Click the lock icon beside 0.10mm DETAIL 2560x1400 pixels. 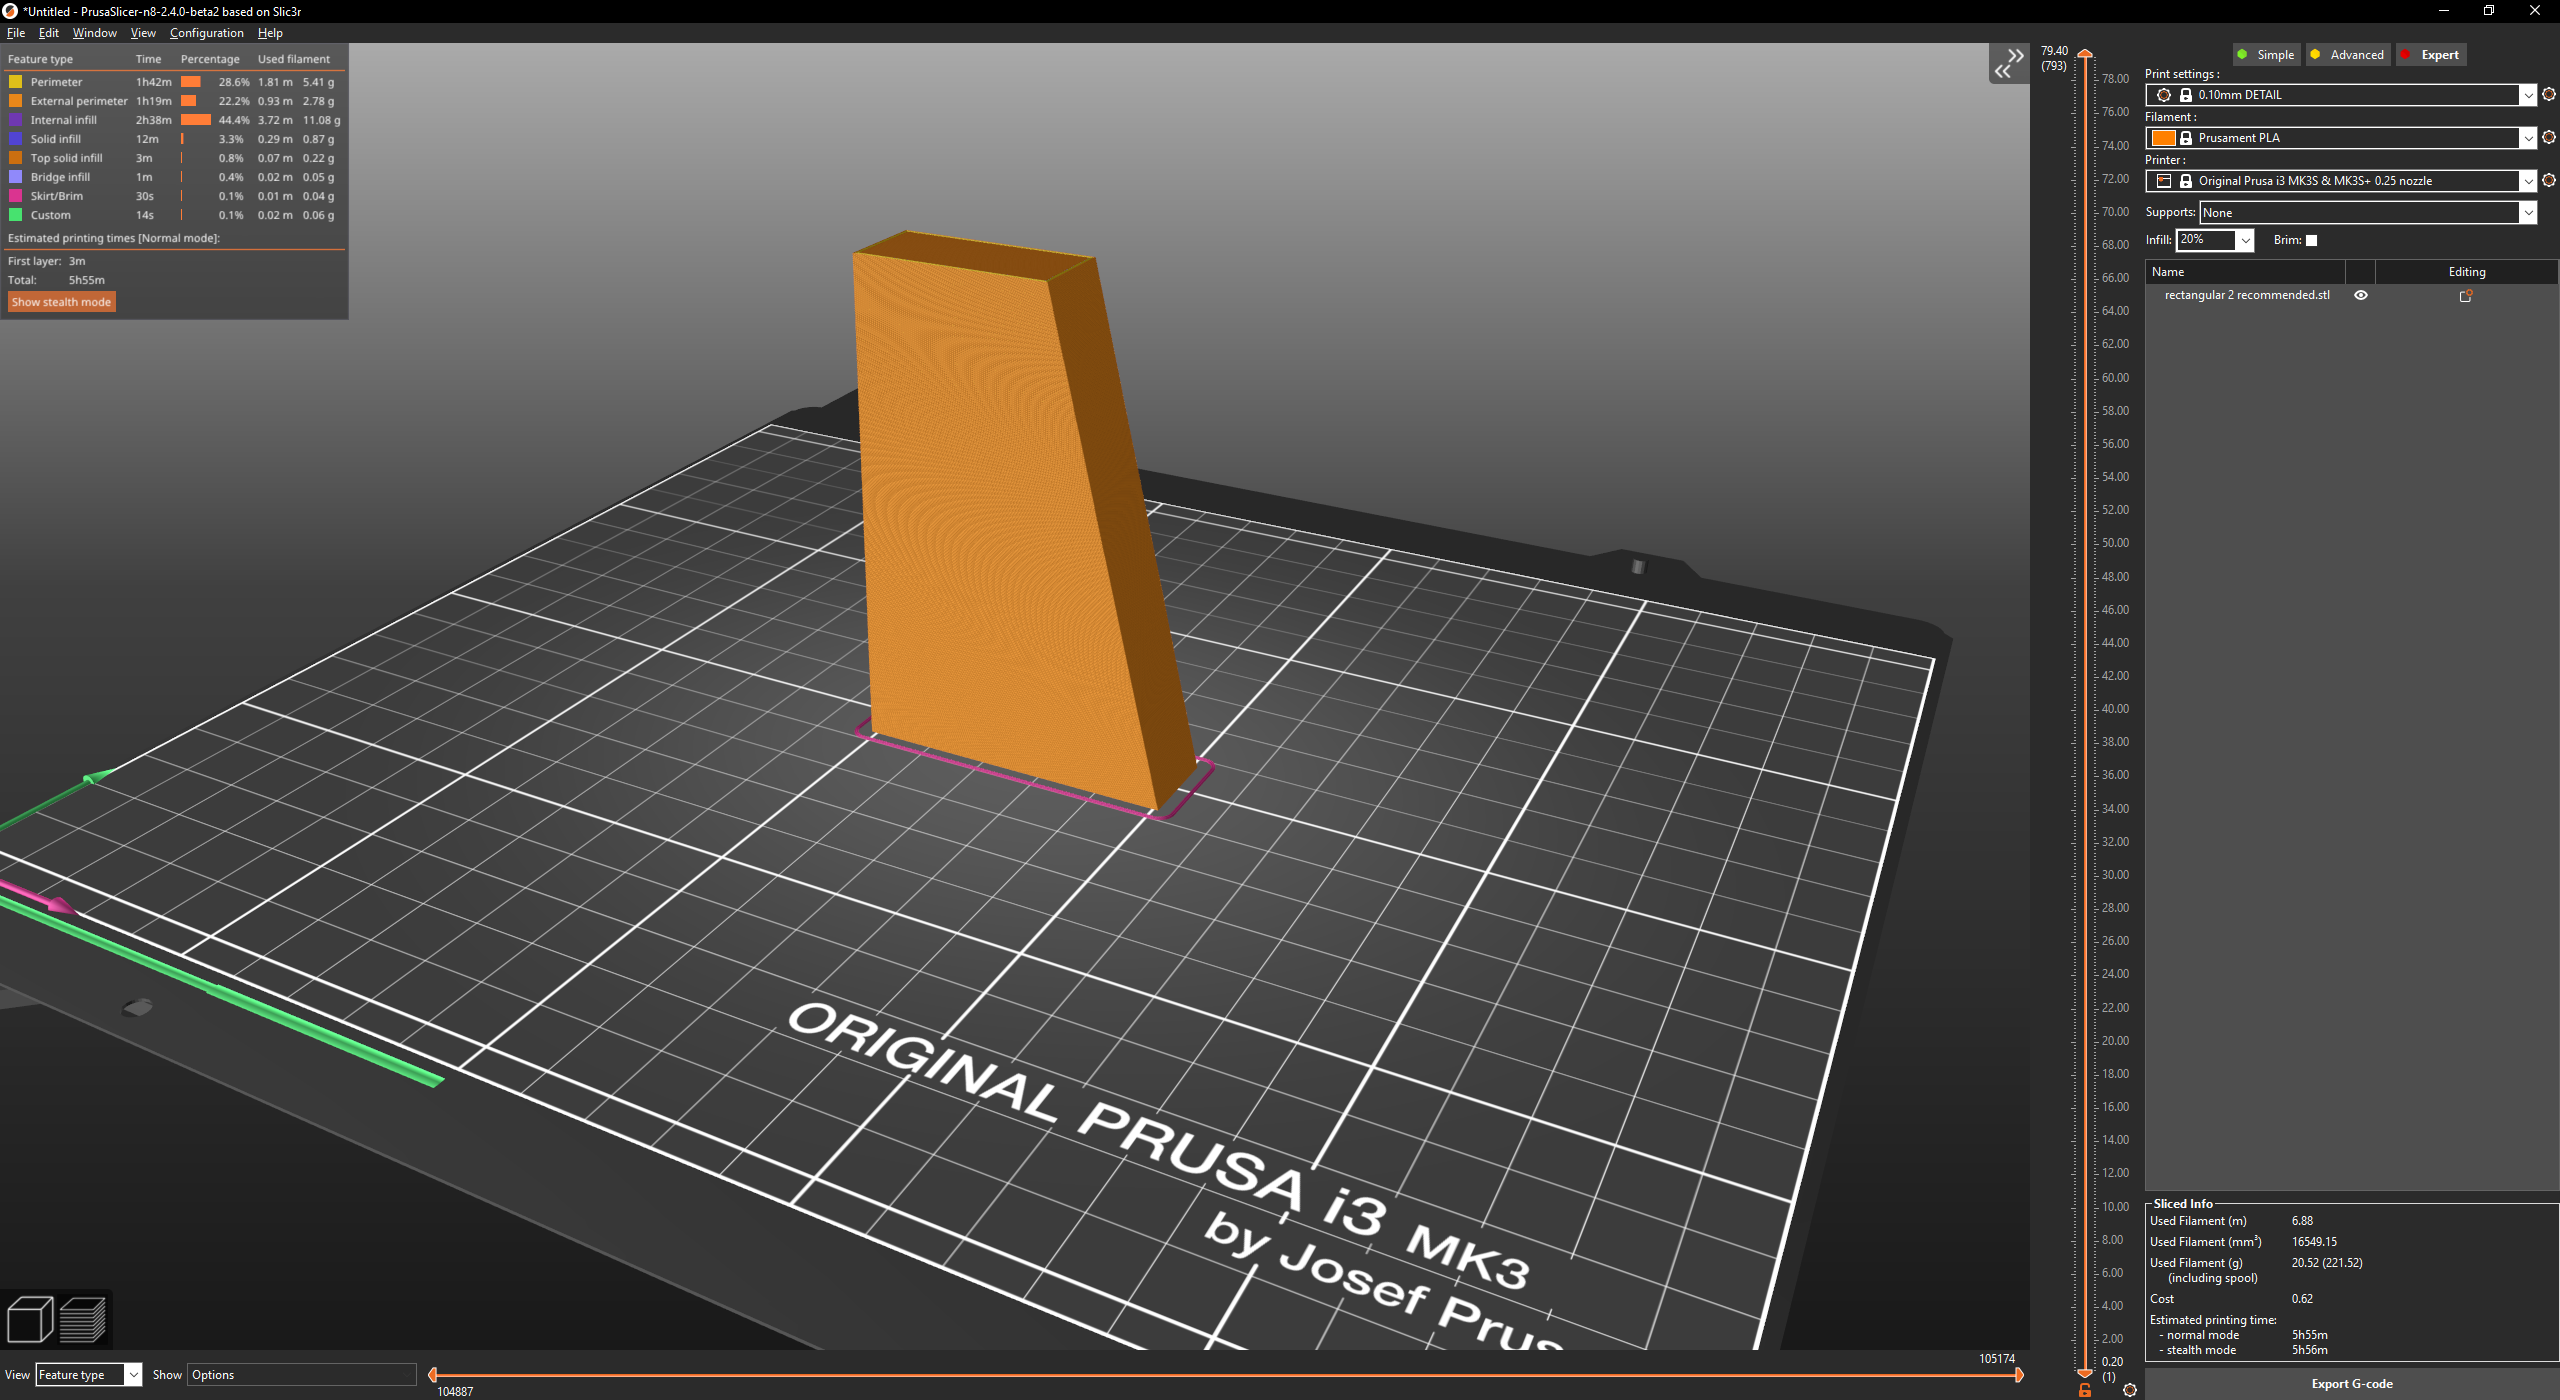point(2186,95)
